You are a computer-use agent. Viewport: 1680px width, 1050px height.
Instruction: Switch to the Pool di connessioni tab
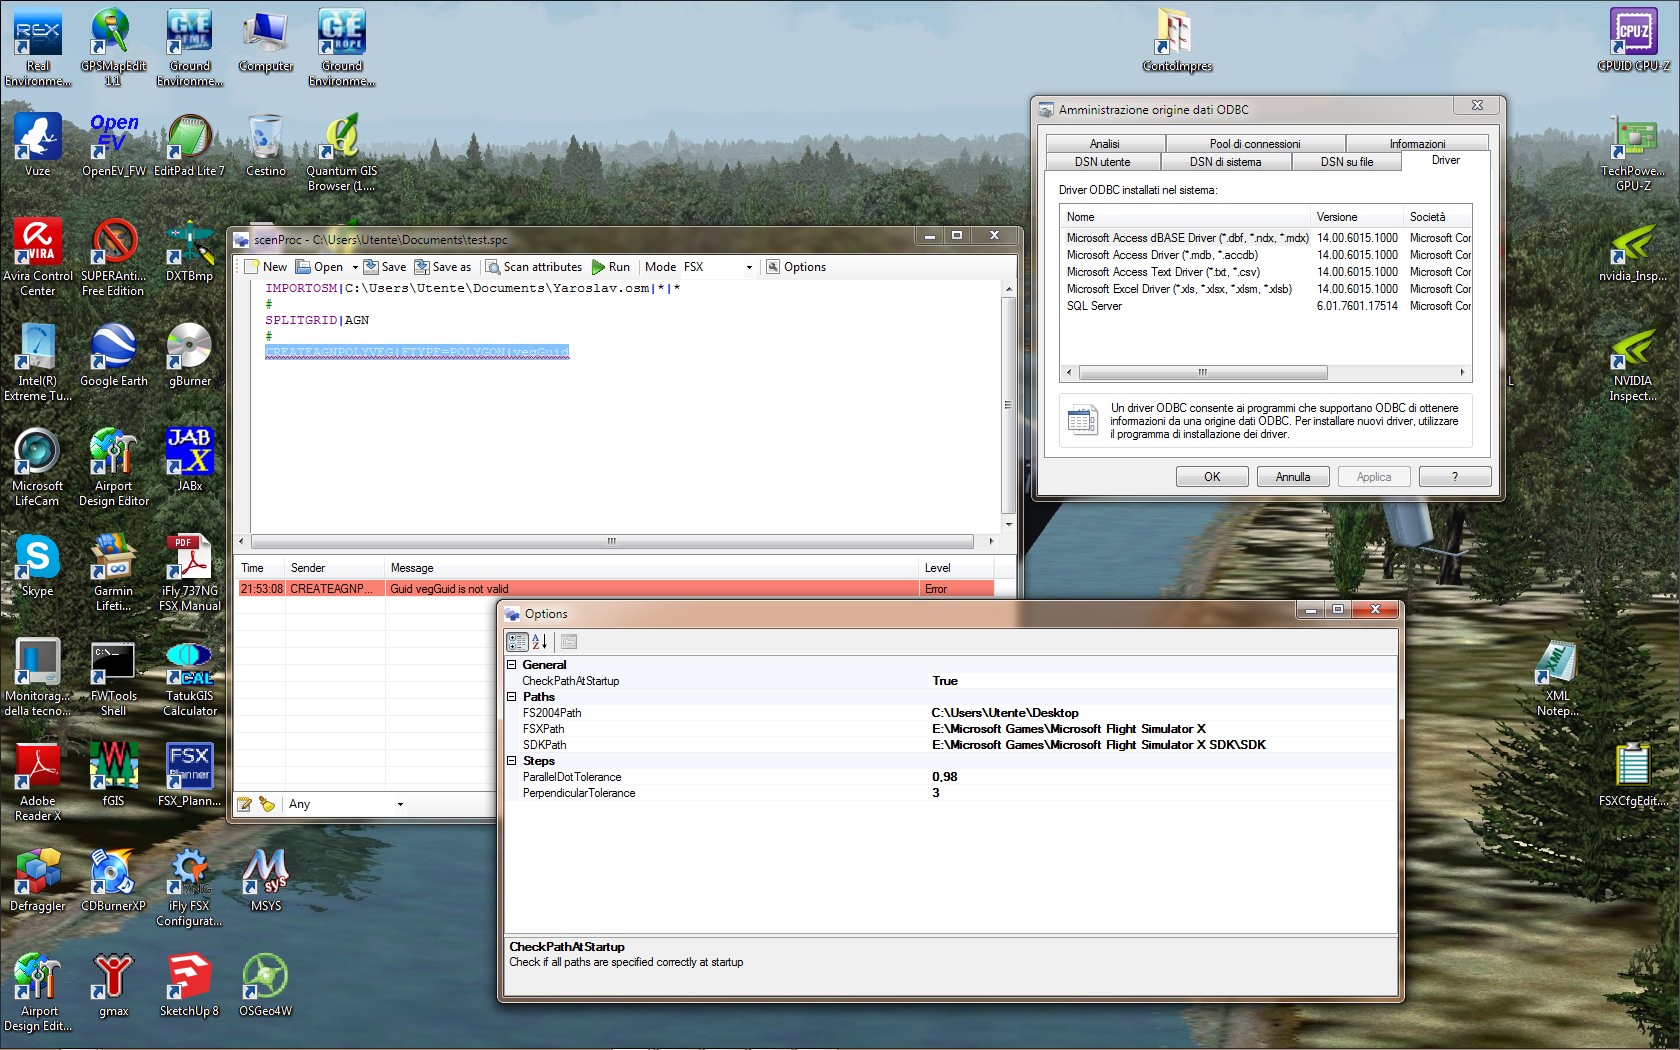(1254, 144)
